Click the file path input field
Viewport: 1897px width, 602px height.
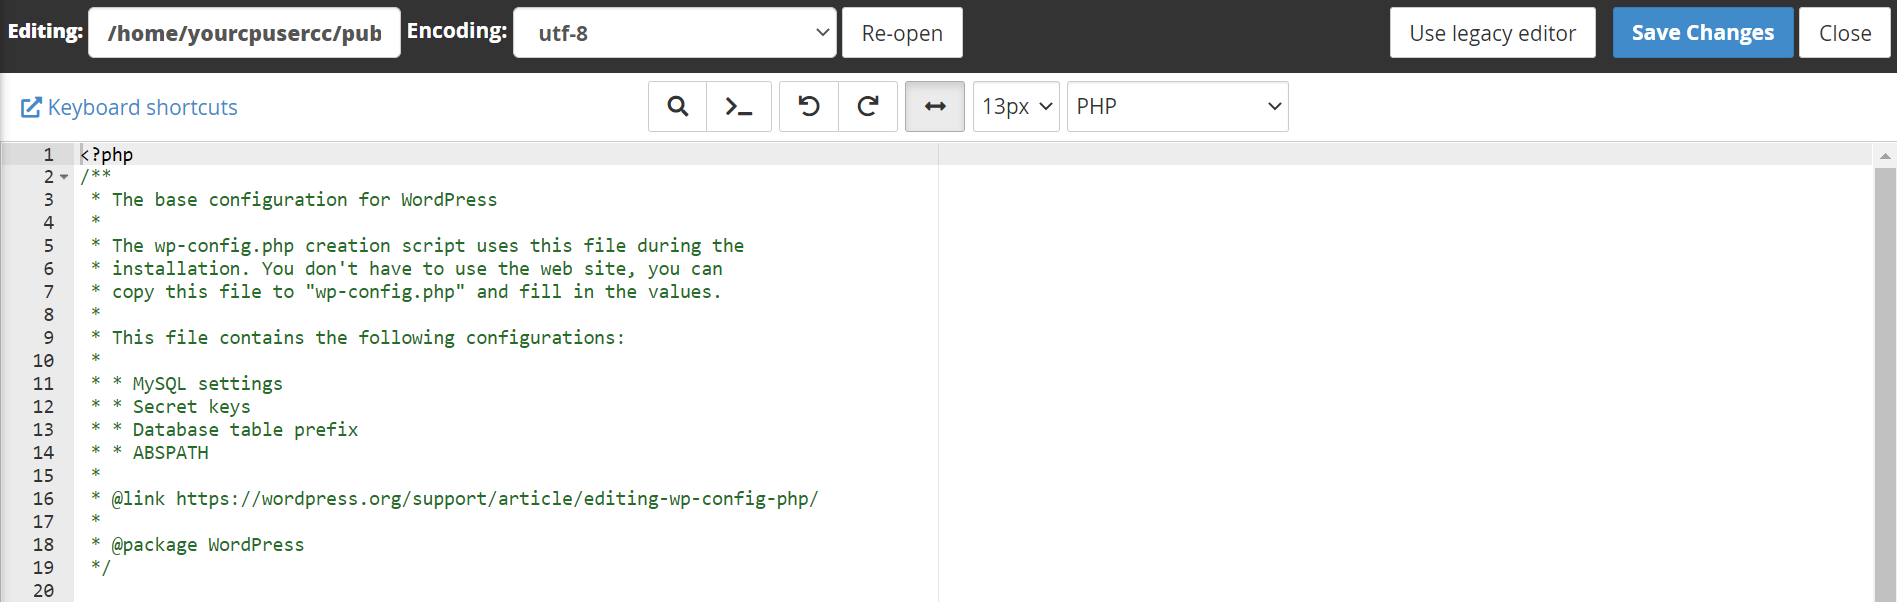click(x=244, y=33)
